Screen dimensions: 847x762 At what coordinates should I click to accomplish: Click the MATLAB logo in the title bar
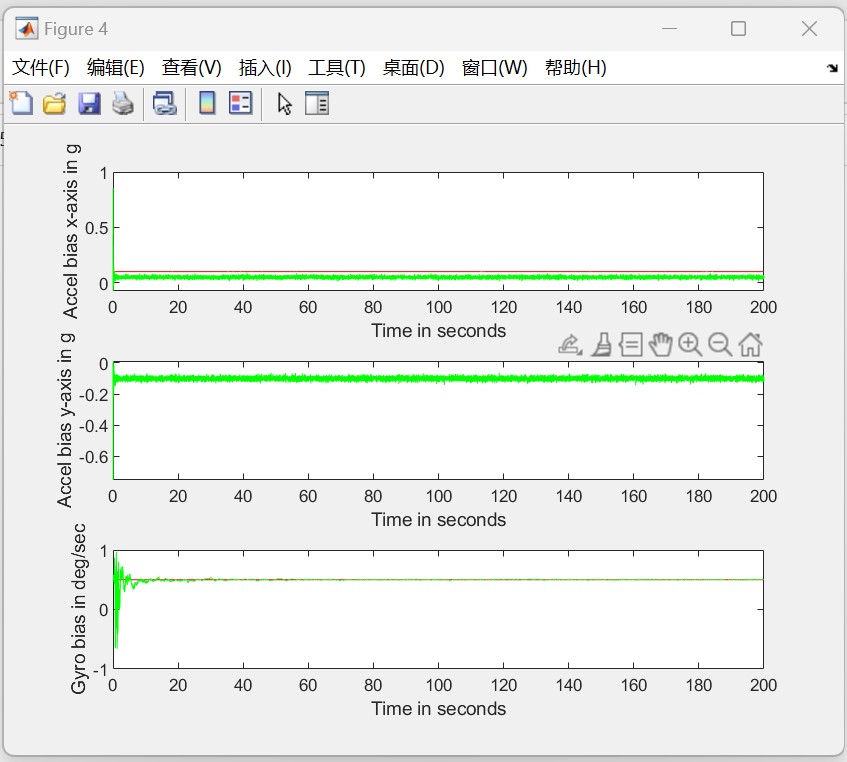coord(26,29)
